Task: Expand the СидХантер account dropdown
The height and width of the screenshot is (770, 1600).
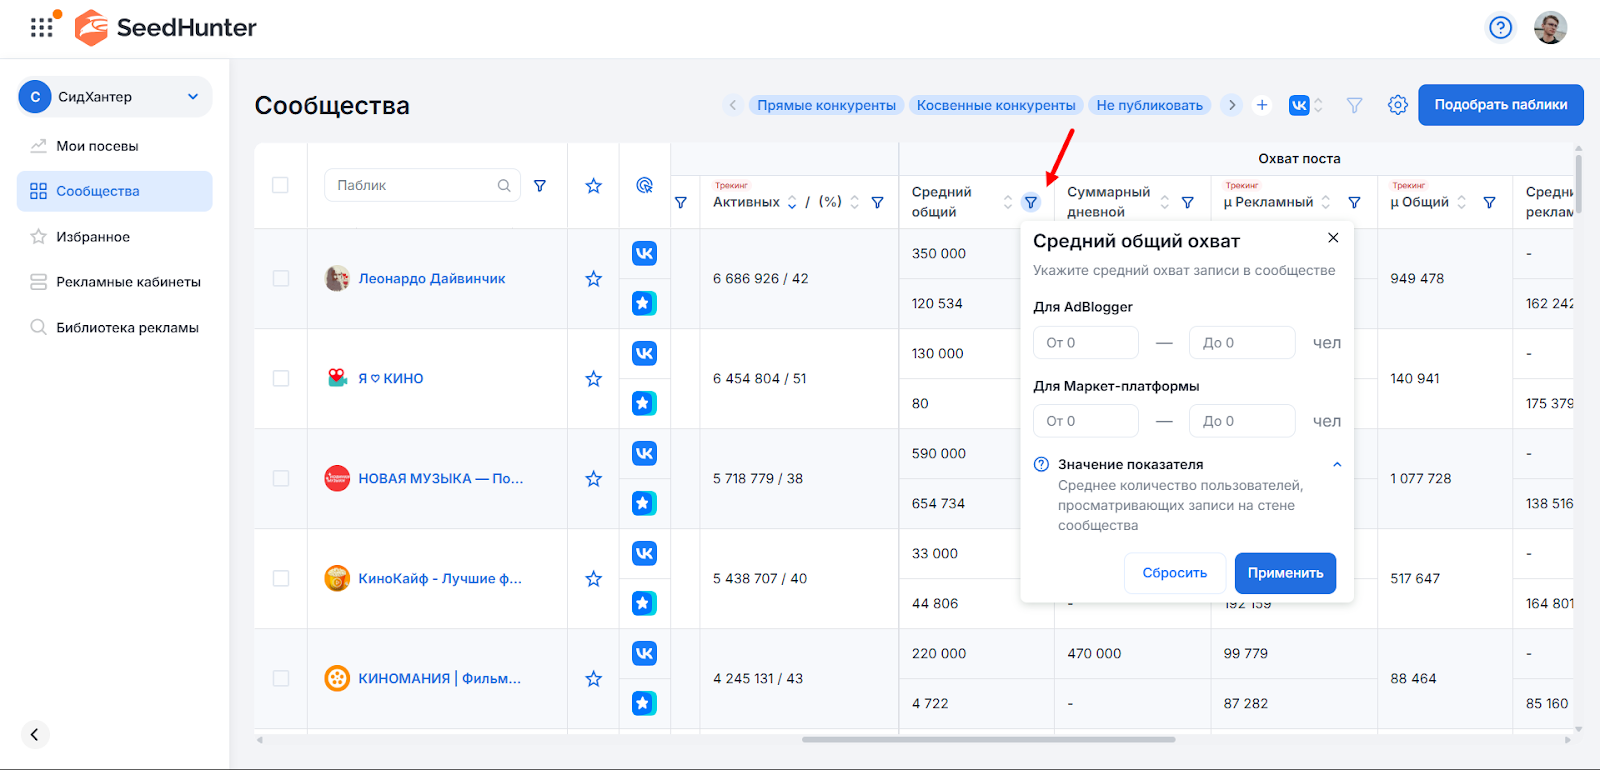Action: 193,97
